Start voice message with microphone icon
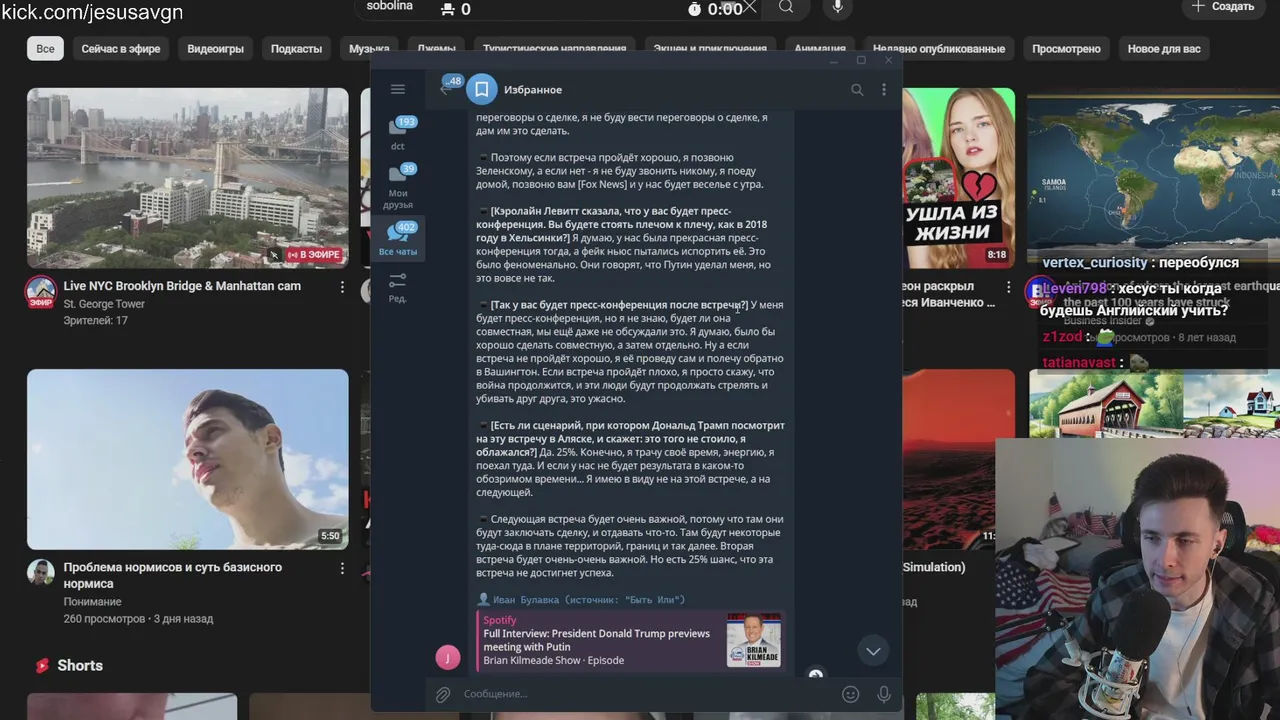The width and height of the screenshot is (1280, 720). (884, 694)
